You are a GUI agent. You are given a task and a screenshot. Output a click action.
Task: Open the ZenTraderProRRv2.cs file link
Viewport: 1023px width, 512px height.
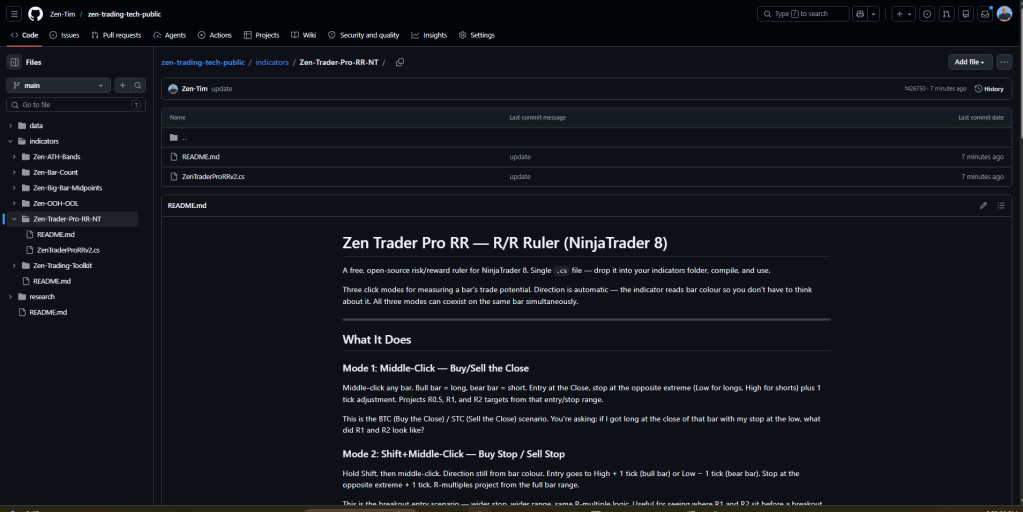(x=213, y=177)
